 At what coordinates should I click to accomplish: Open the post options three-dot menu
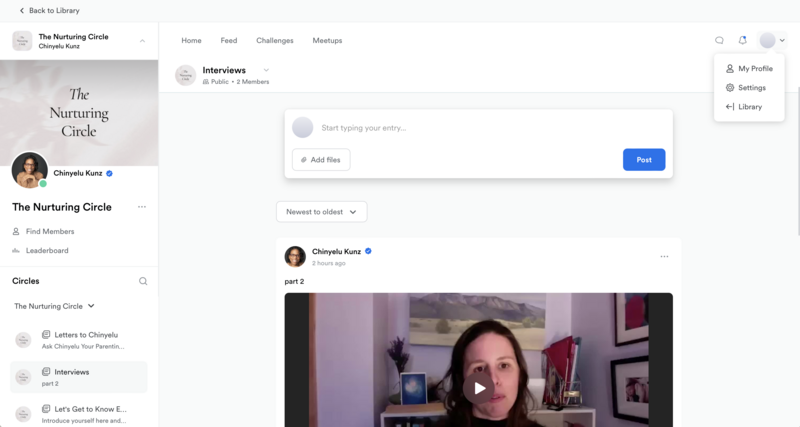(664, 257)
